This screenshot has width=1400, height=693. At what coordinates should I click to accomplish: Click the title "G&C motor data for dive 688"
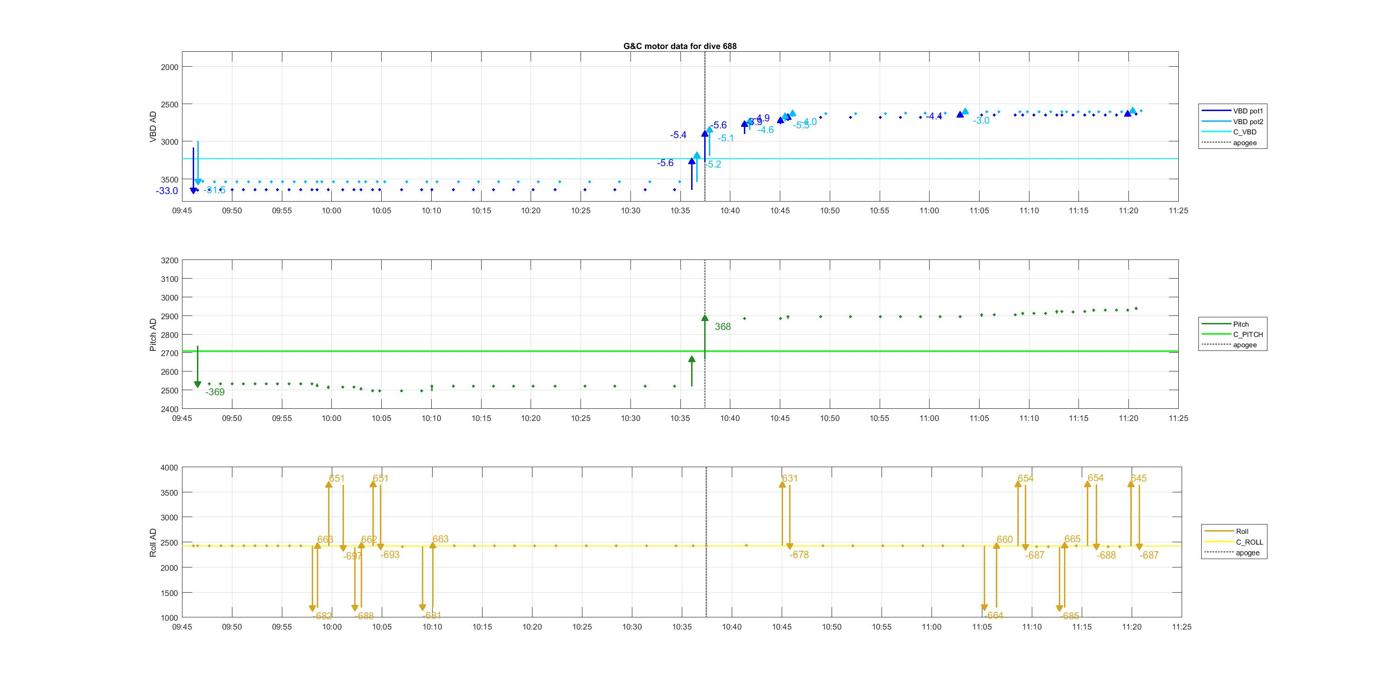coord(680,46)
